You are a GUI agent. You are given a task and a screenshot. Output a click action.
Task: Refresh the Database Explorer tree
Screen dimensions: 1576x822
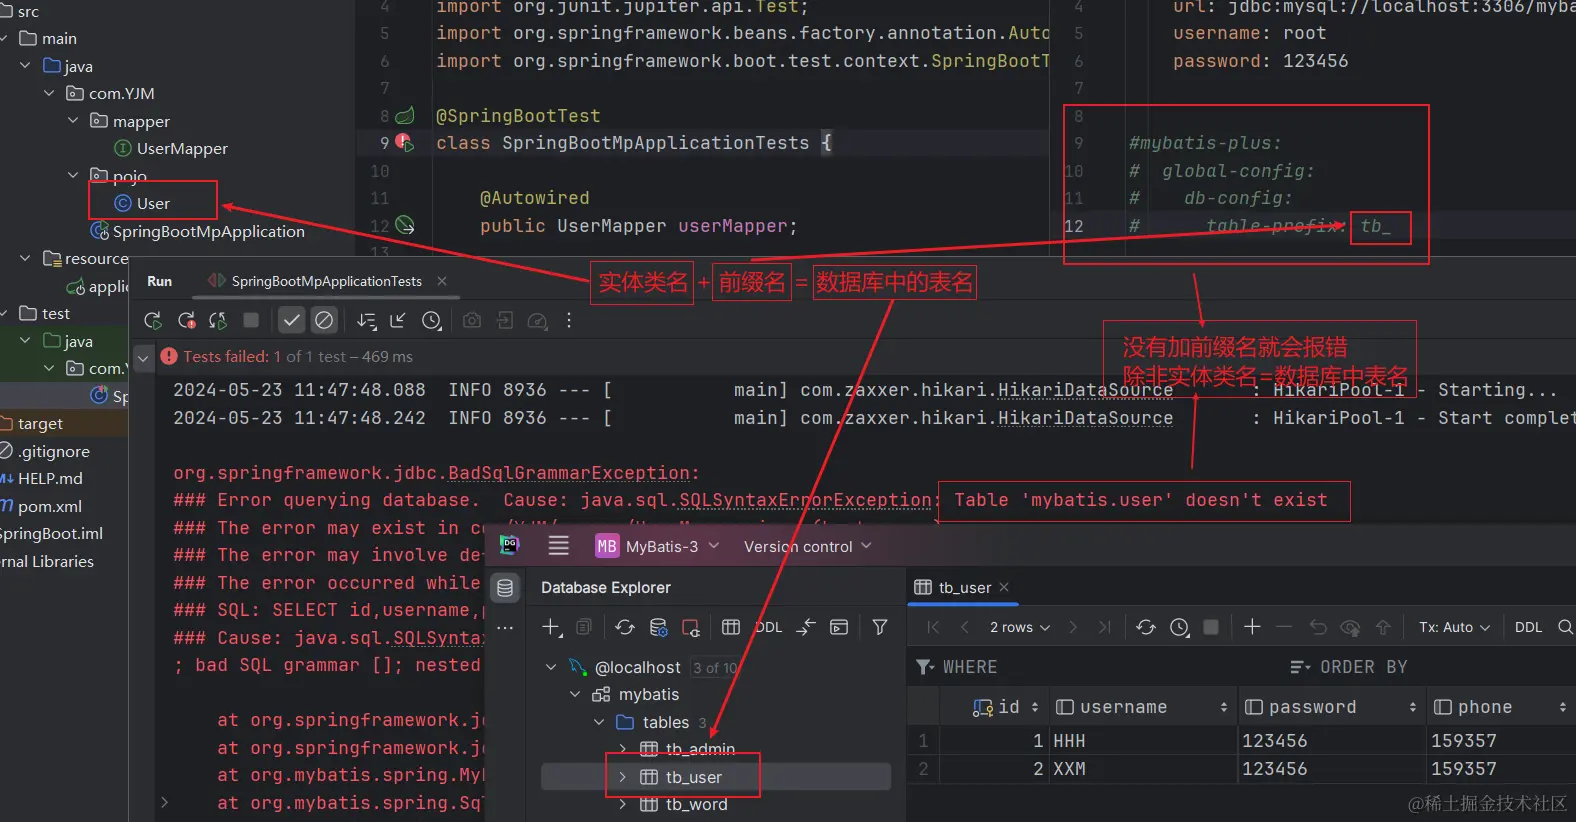point(625,627)
